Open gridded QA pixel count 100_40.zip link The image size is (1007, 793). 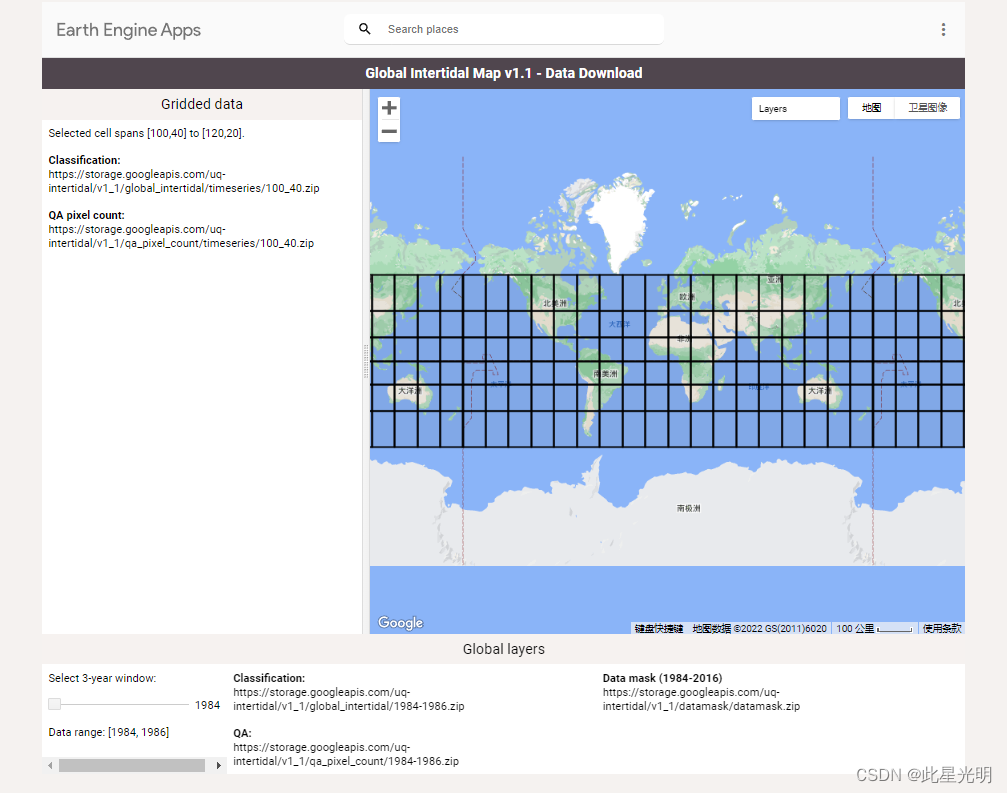(181, 236)
